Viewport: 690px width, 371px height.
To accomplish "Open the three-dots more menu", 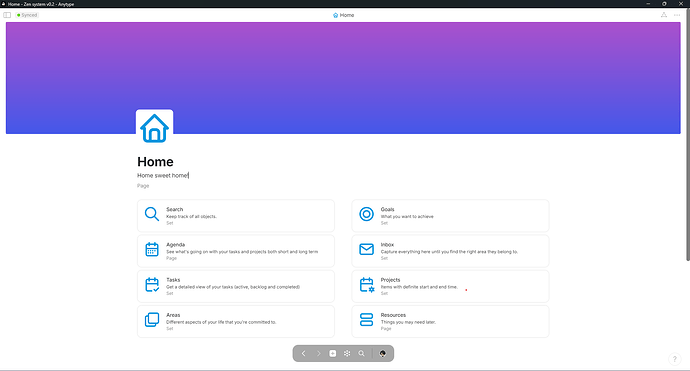I will [x=677, y=15].
